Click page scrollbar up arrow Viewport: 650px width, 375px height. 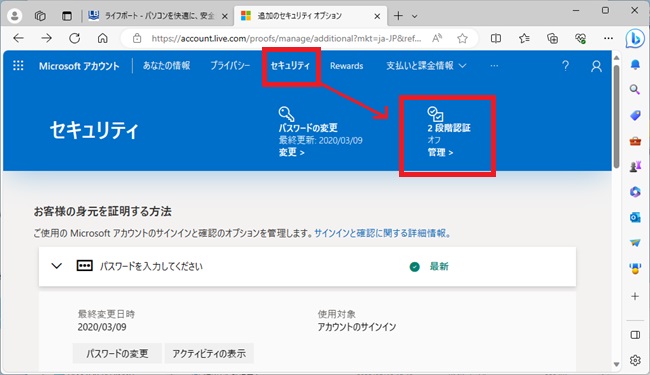click(616, 58)
